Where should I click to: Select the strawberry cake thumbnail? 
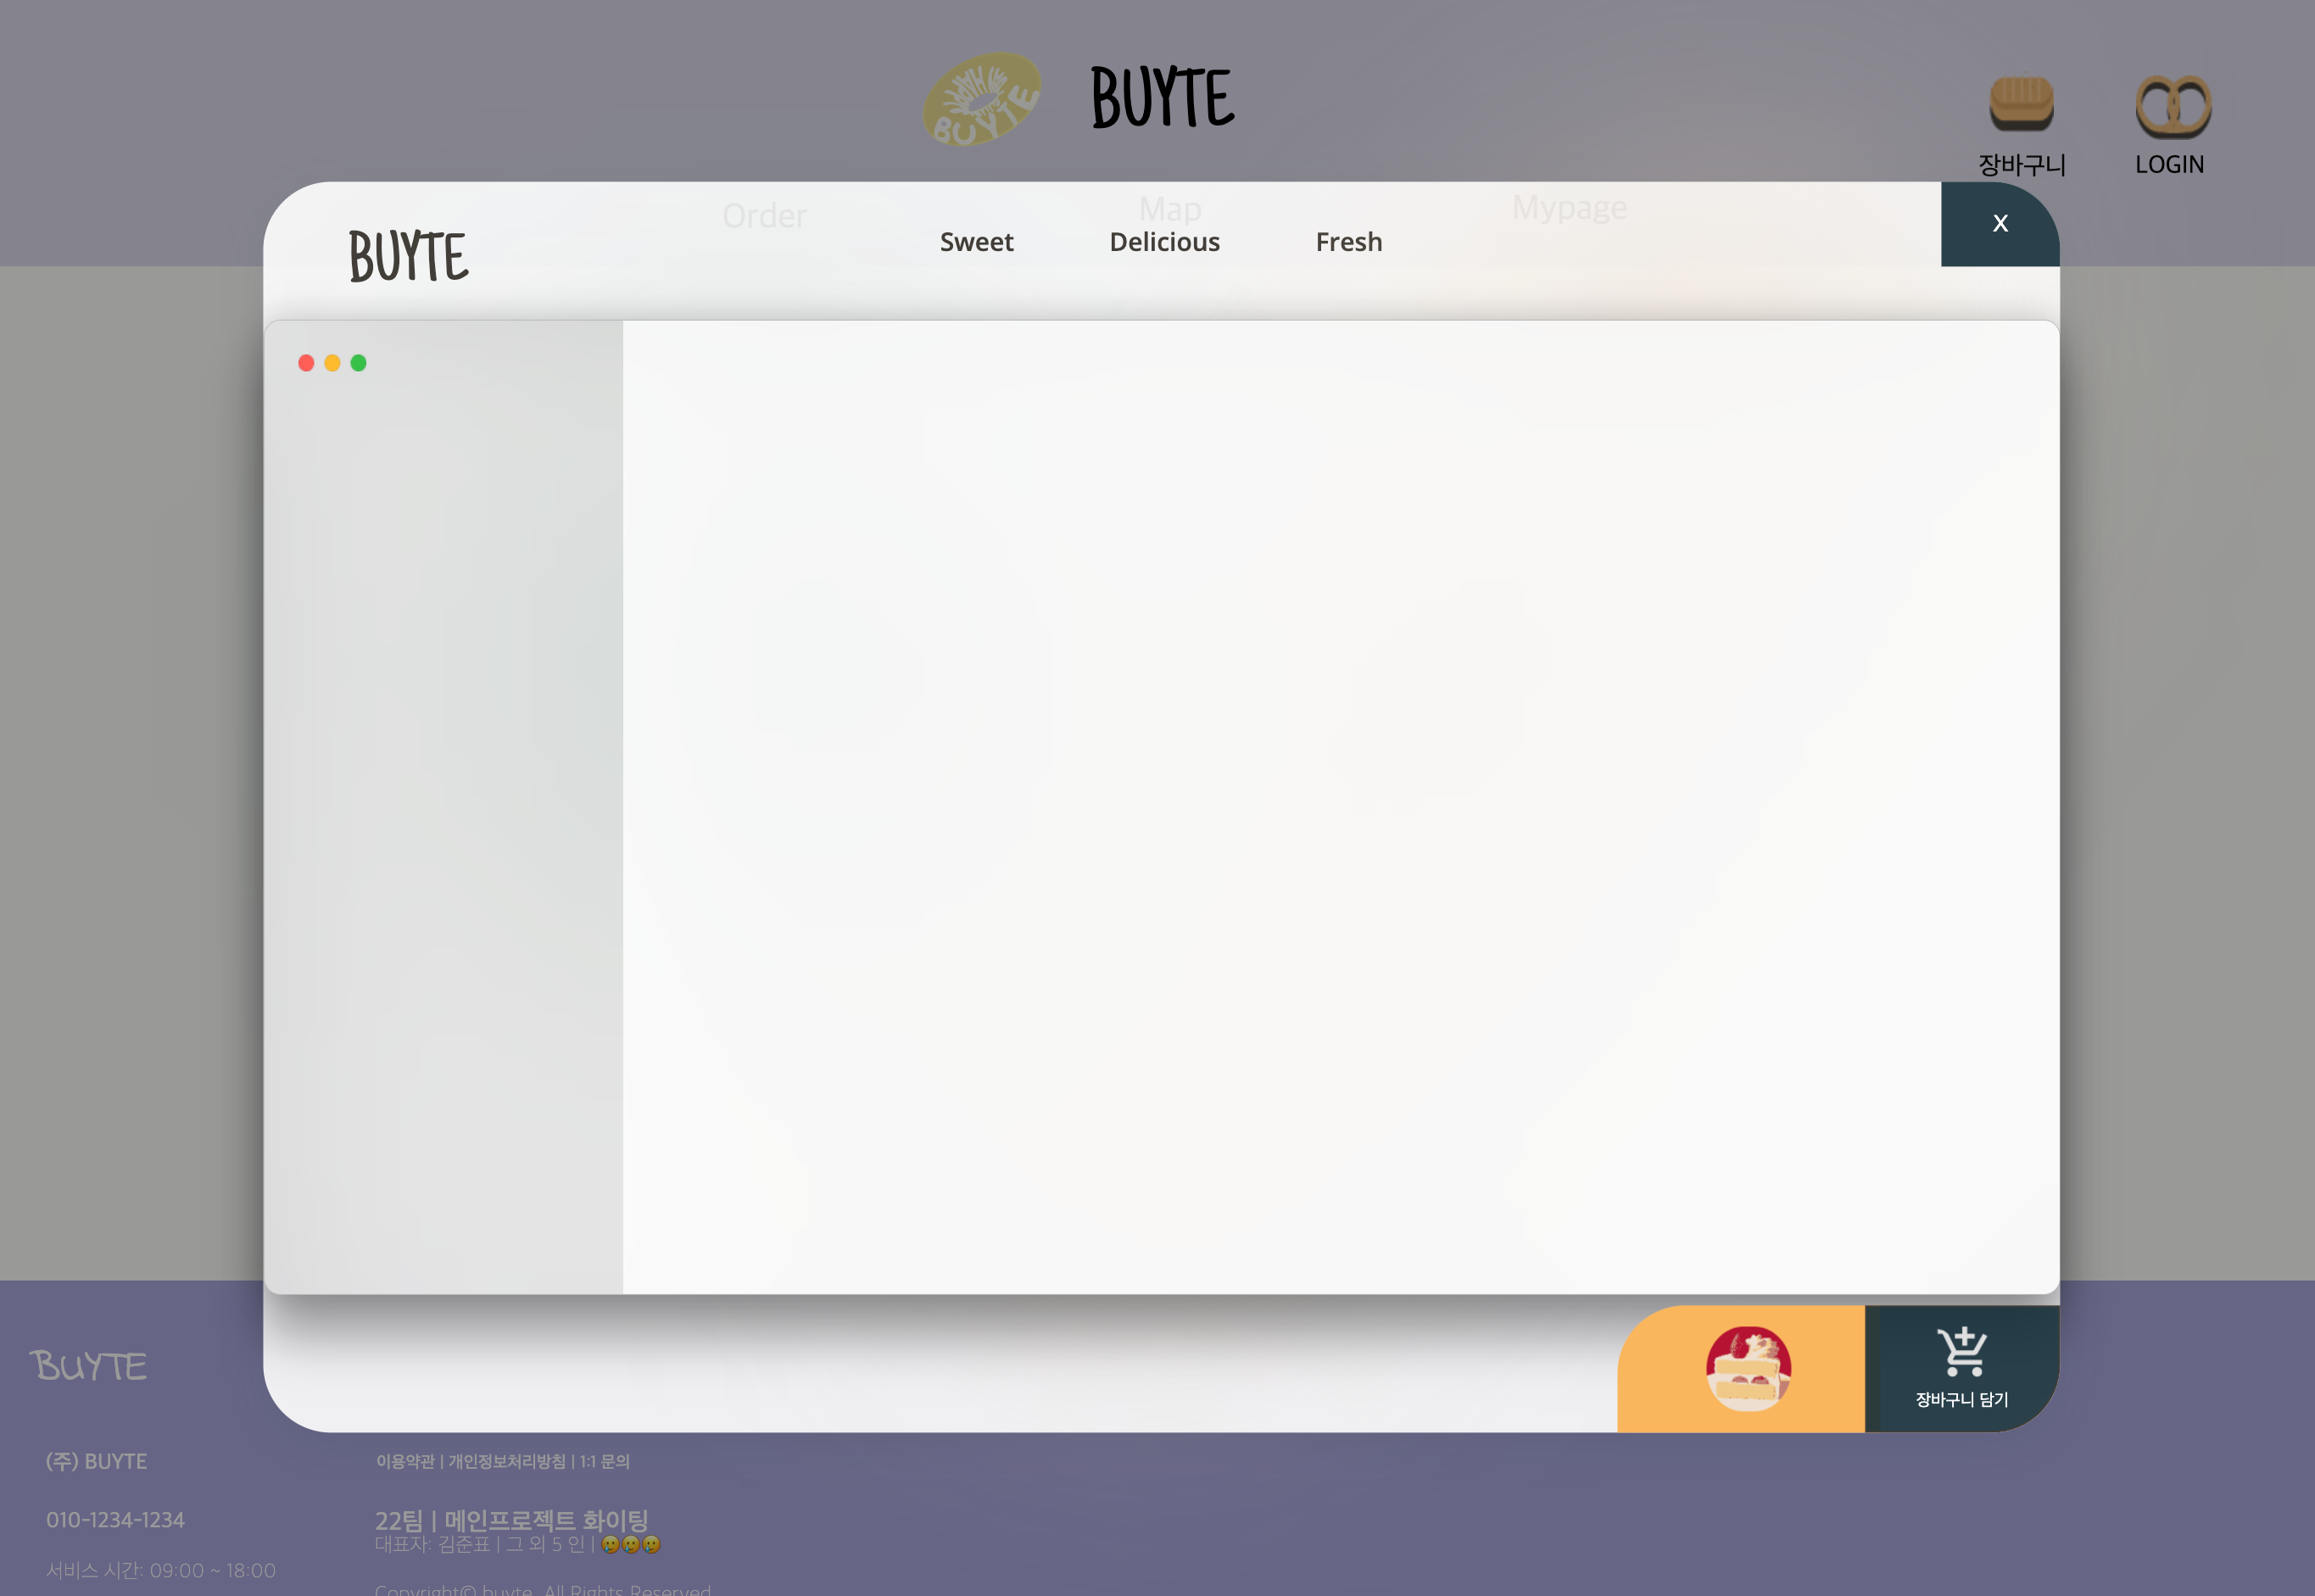(x=1748, y=1368)
